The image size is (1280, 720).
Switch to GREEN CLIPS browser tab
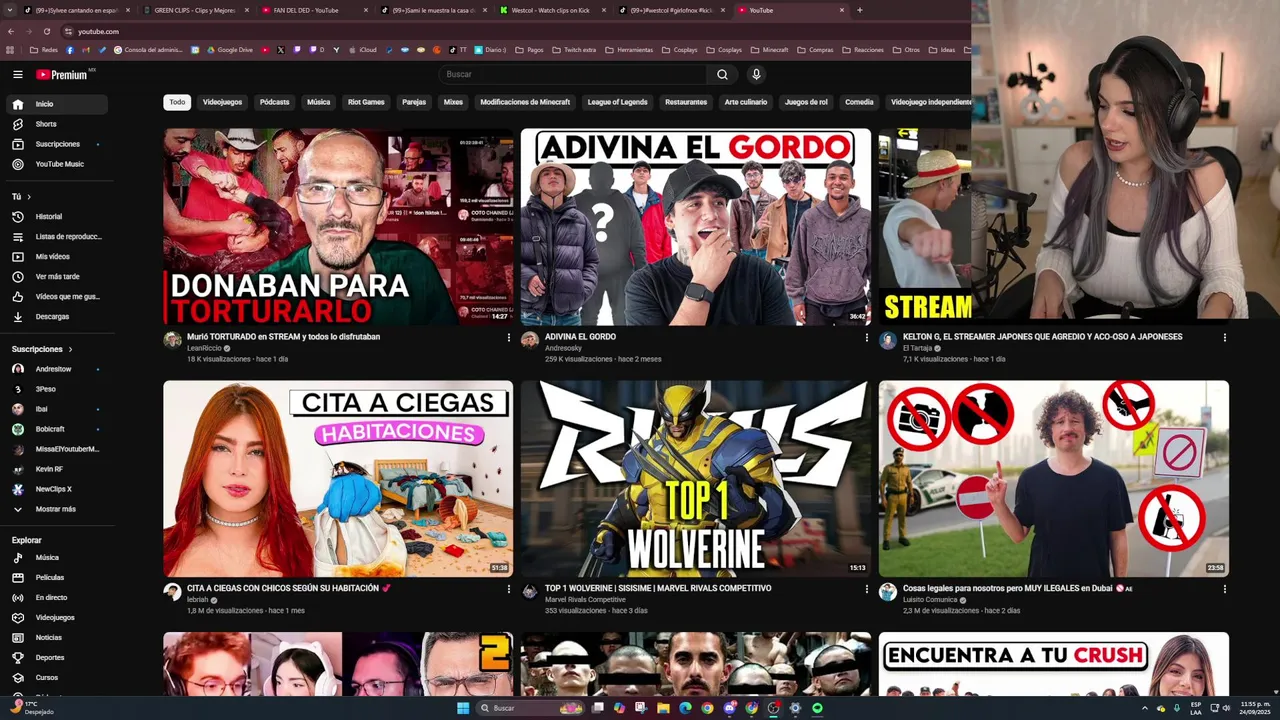pos(195,10)
